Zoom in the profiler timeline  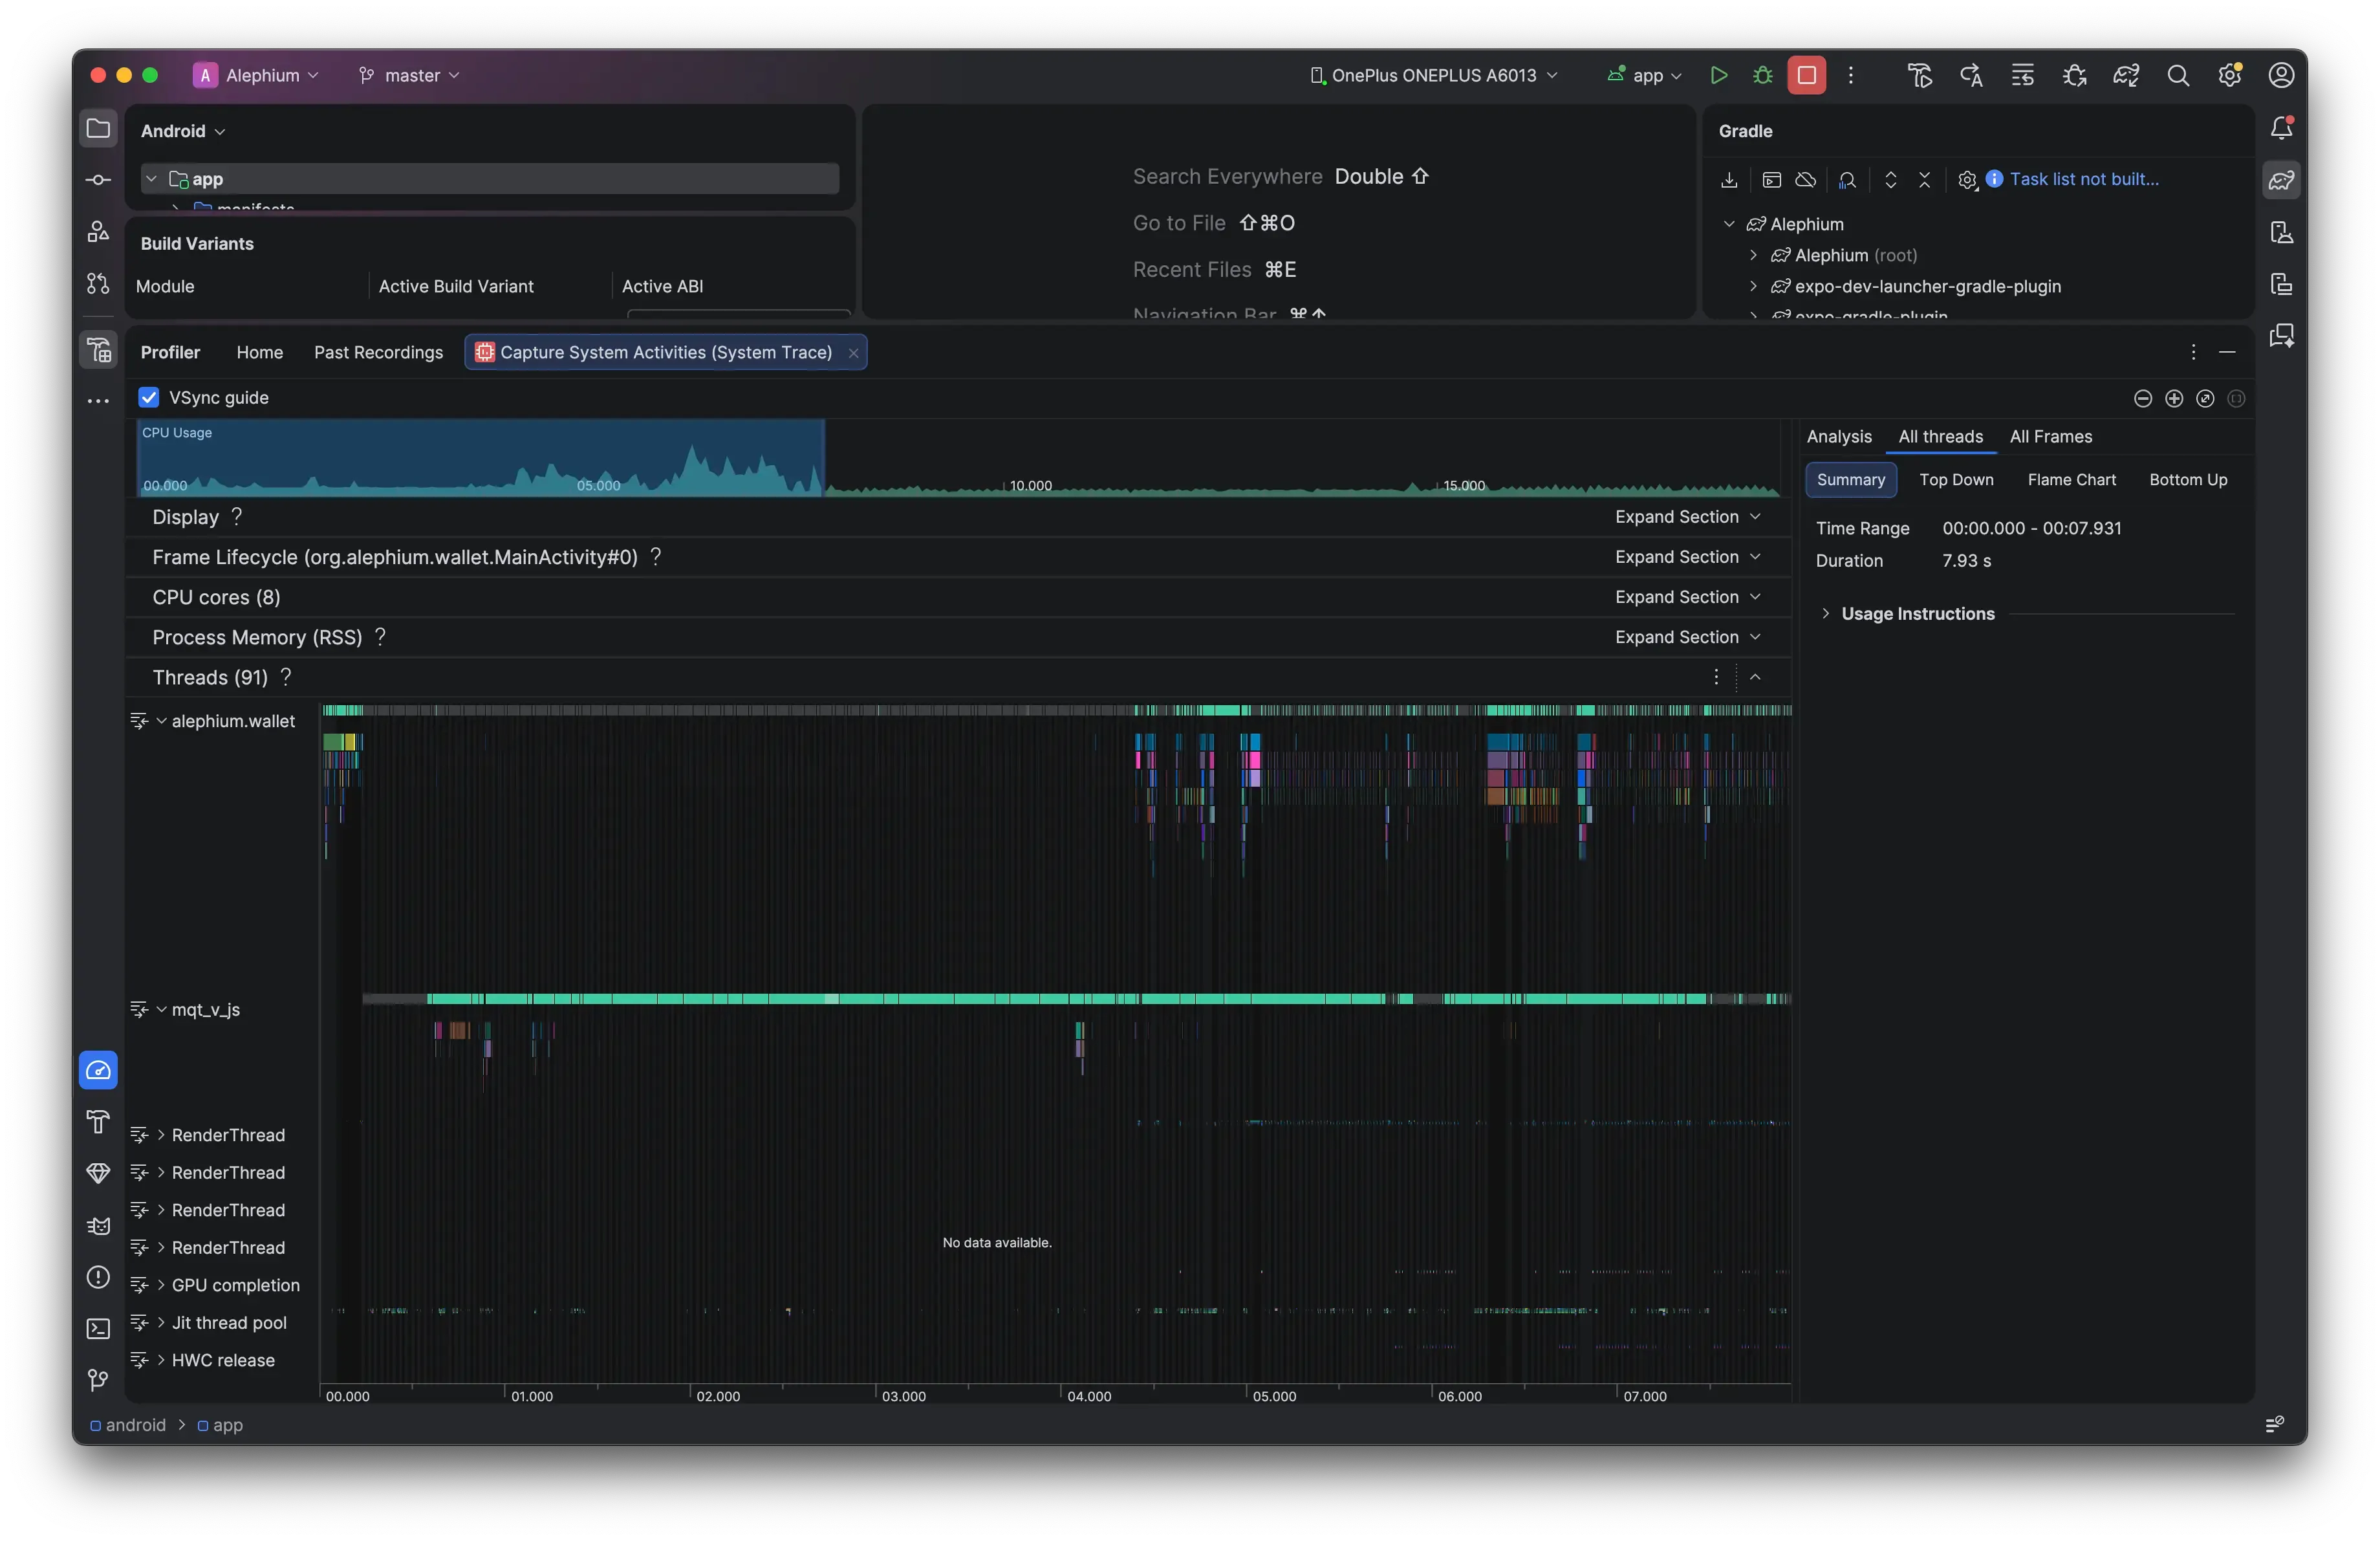point(2174,398)
